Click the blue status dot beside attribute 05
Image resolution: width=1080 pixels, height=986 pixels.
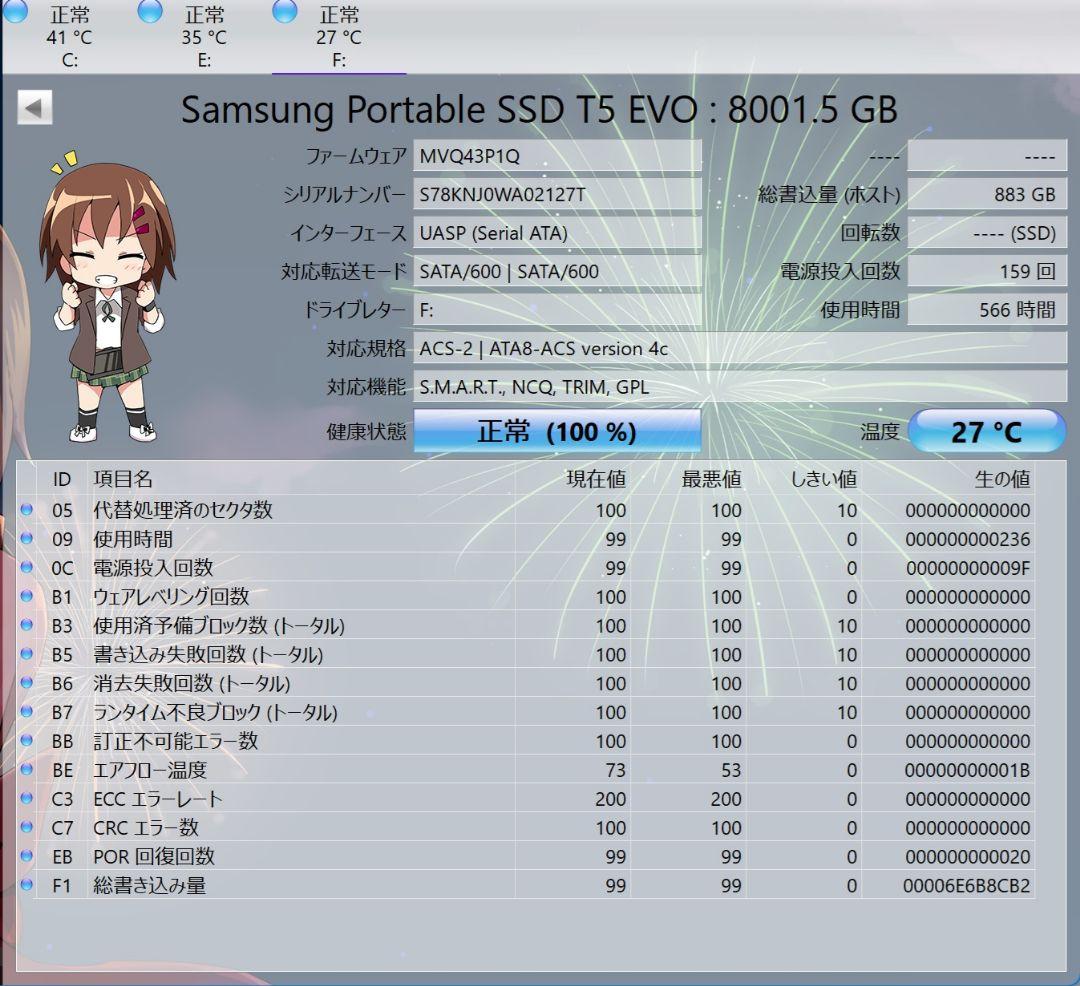[x=28, y=510]
